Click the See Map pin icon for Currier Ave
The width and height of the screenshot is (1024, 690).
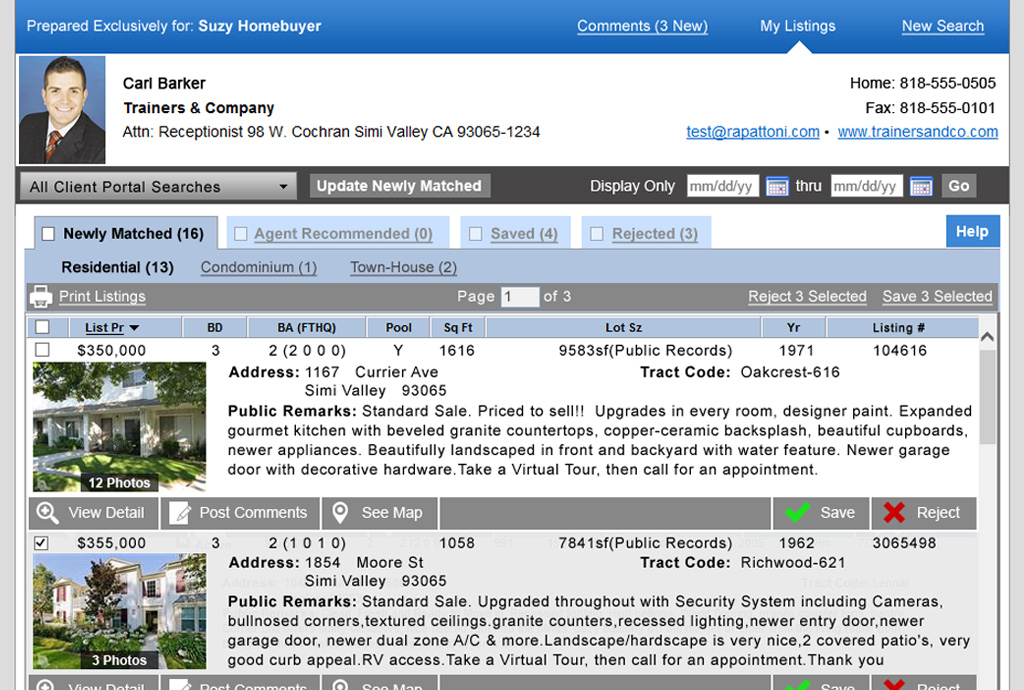click(341, 513)
